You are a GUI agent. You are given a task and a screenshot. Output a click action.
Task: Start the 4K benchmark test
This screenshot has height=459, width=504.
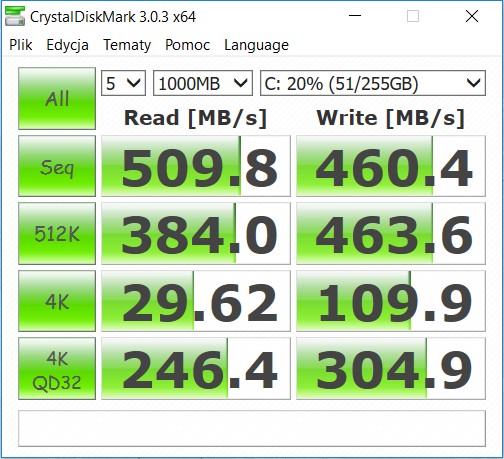(57, 301)
